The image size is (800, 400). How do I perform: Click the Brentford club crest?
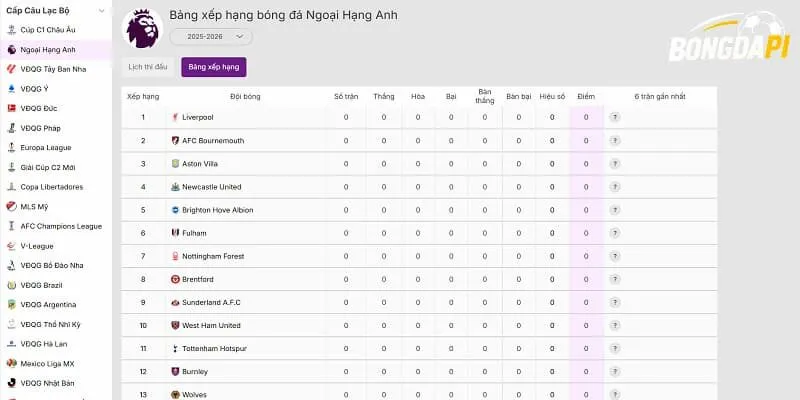176,279
